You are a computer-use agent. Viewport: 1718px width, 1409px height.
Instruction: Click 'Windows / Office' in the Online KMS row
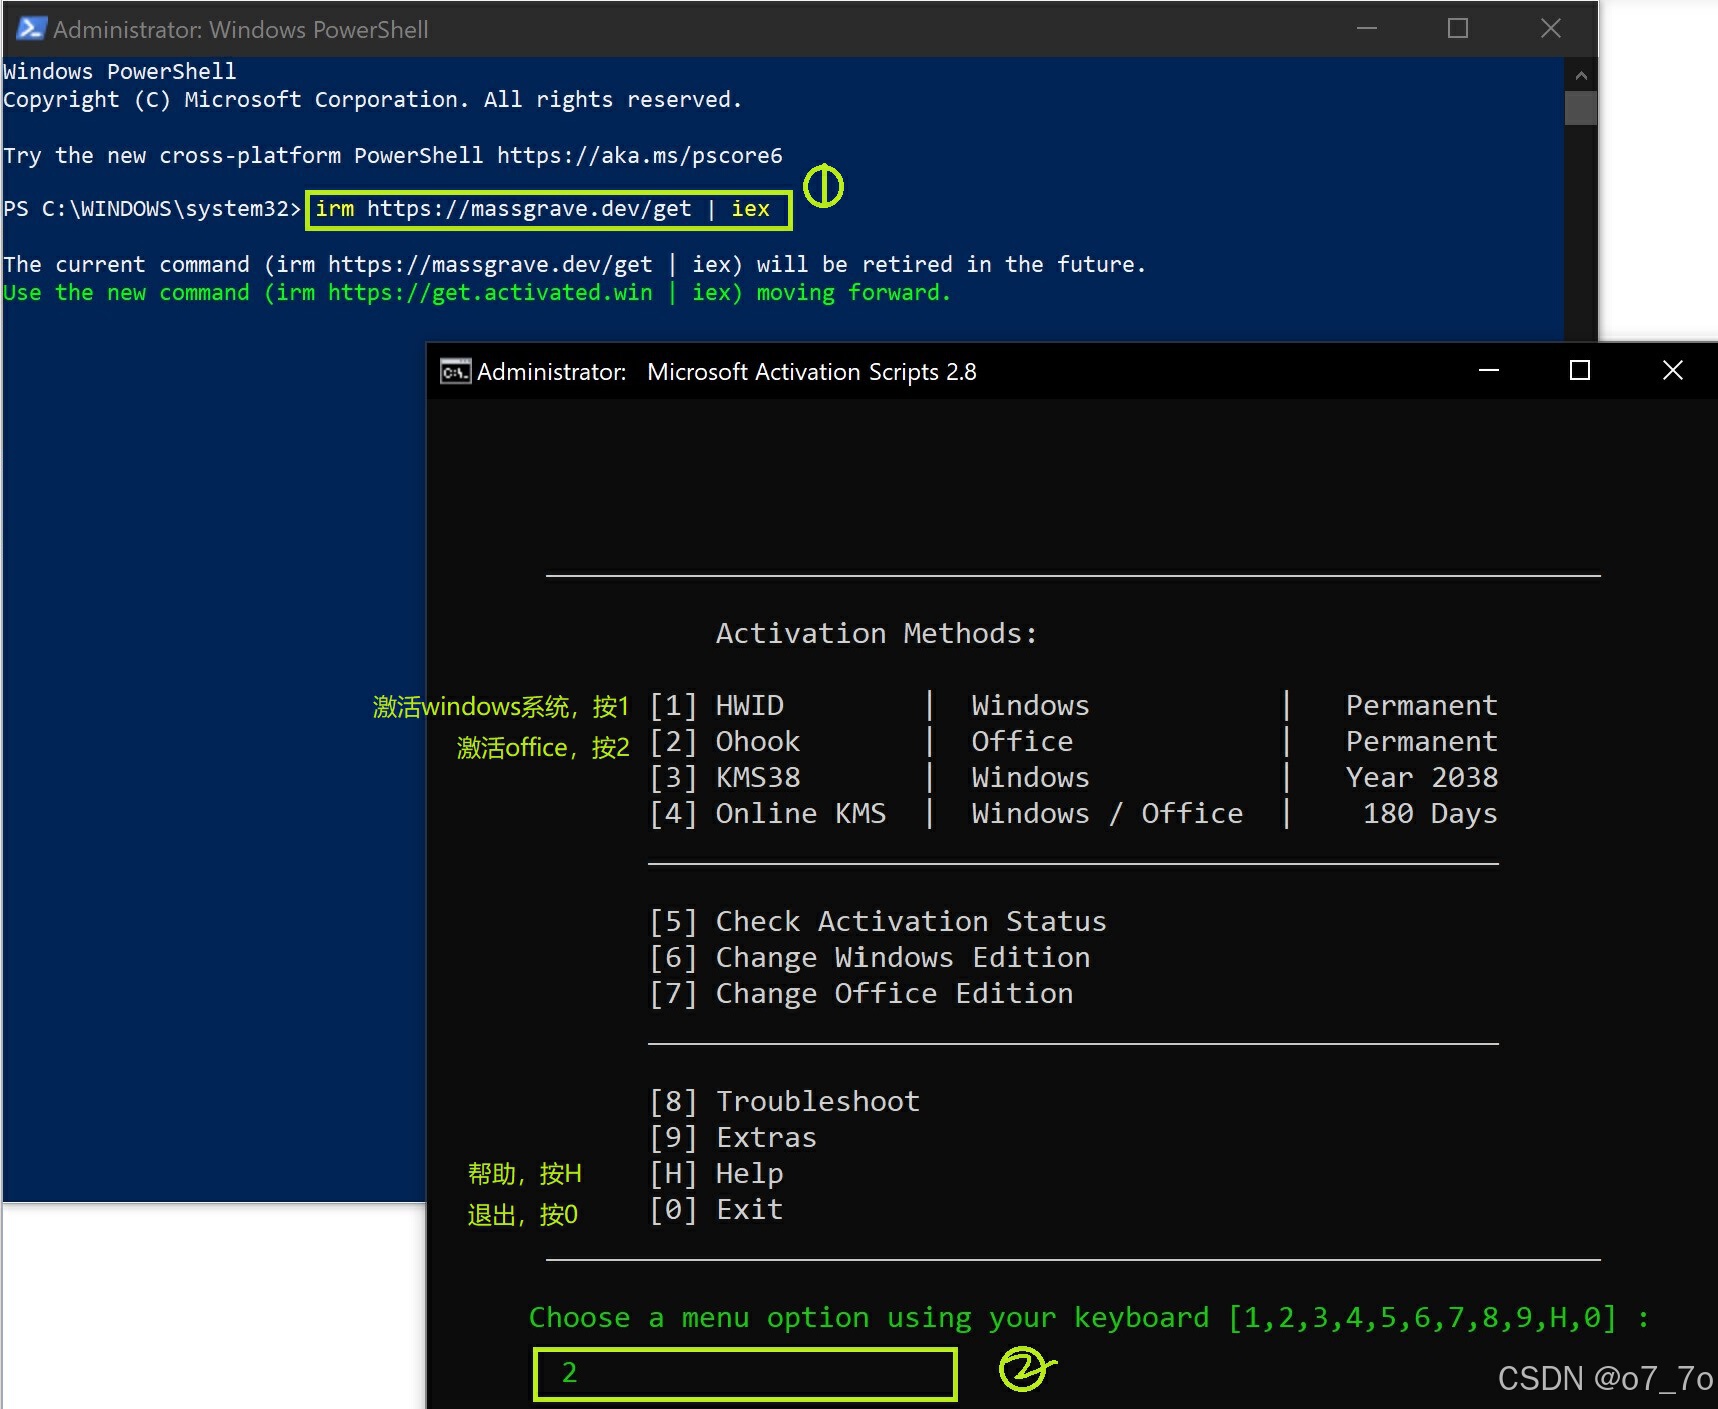tap(1107, 813)
